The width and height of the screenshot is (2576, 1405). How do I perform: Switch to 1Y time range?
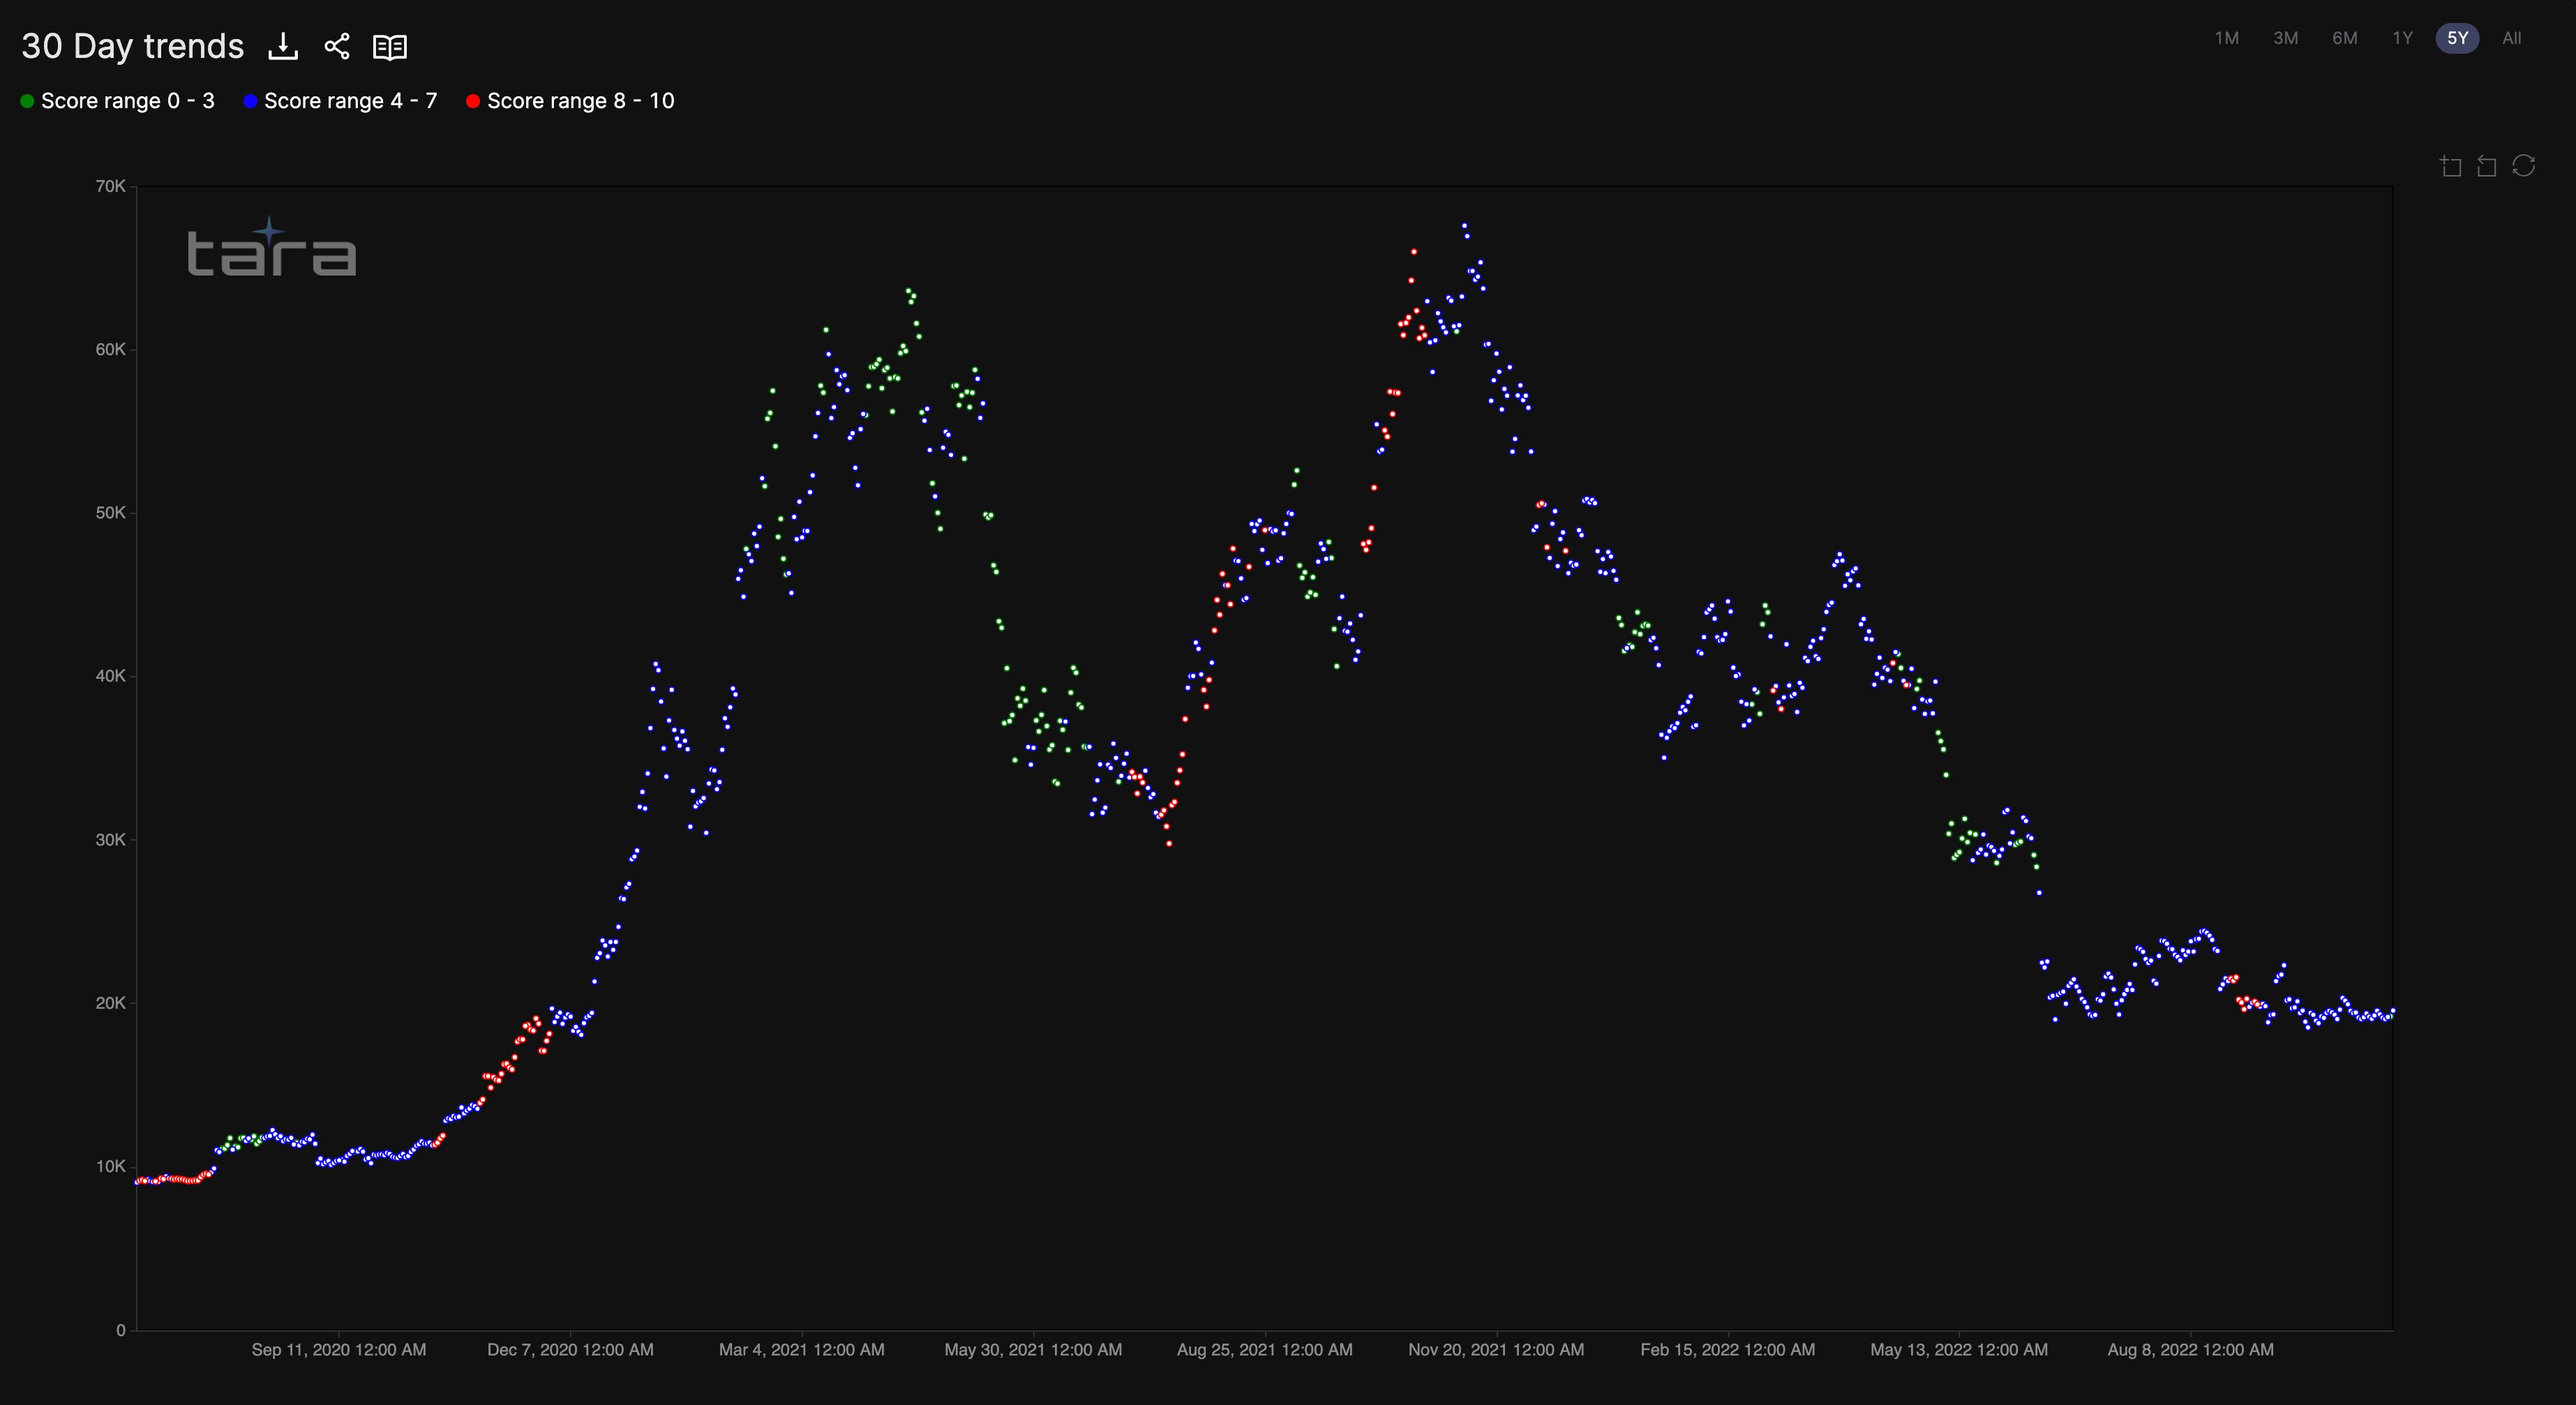coord(2402,38)
